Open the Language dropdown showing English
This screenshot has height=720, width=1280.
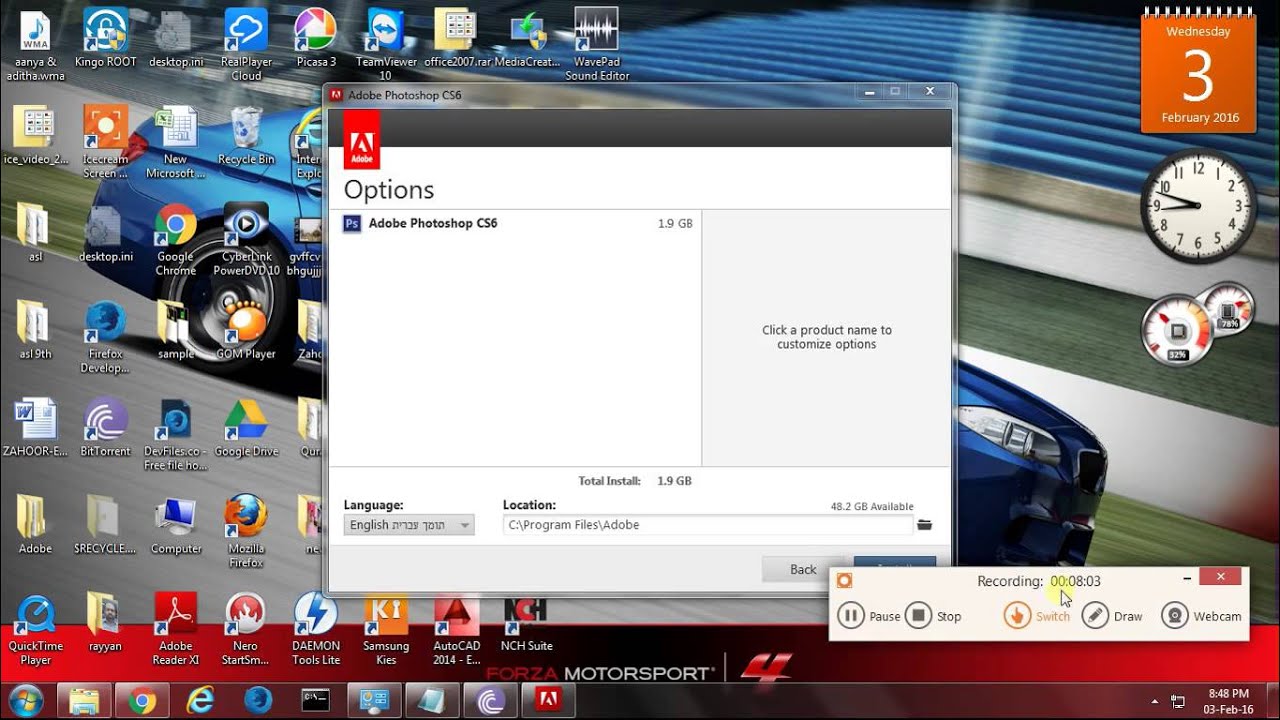[409, 524]
